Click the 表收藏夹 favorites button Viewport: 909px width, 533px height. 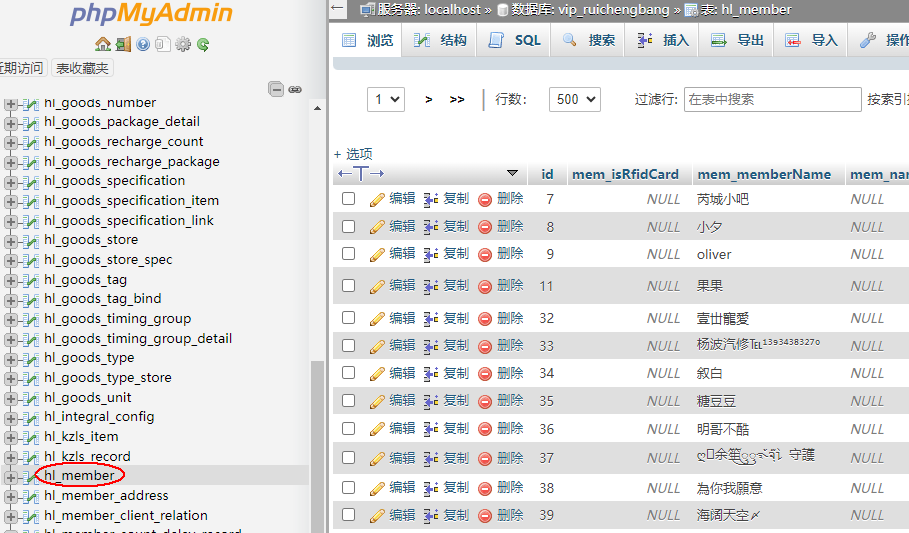coord(82,68)
